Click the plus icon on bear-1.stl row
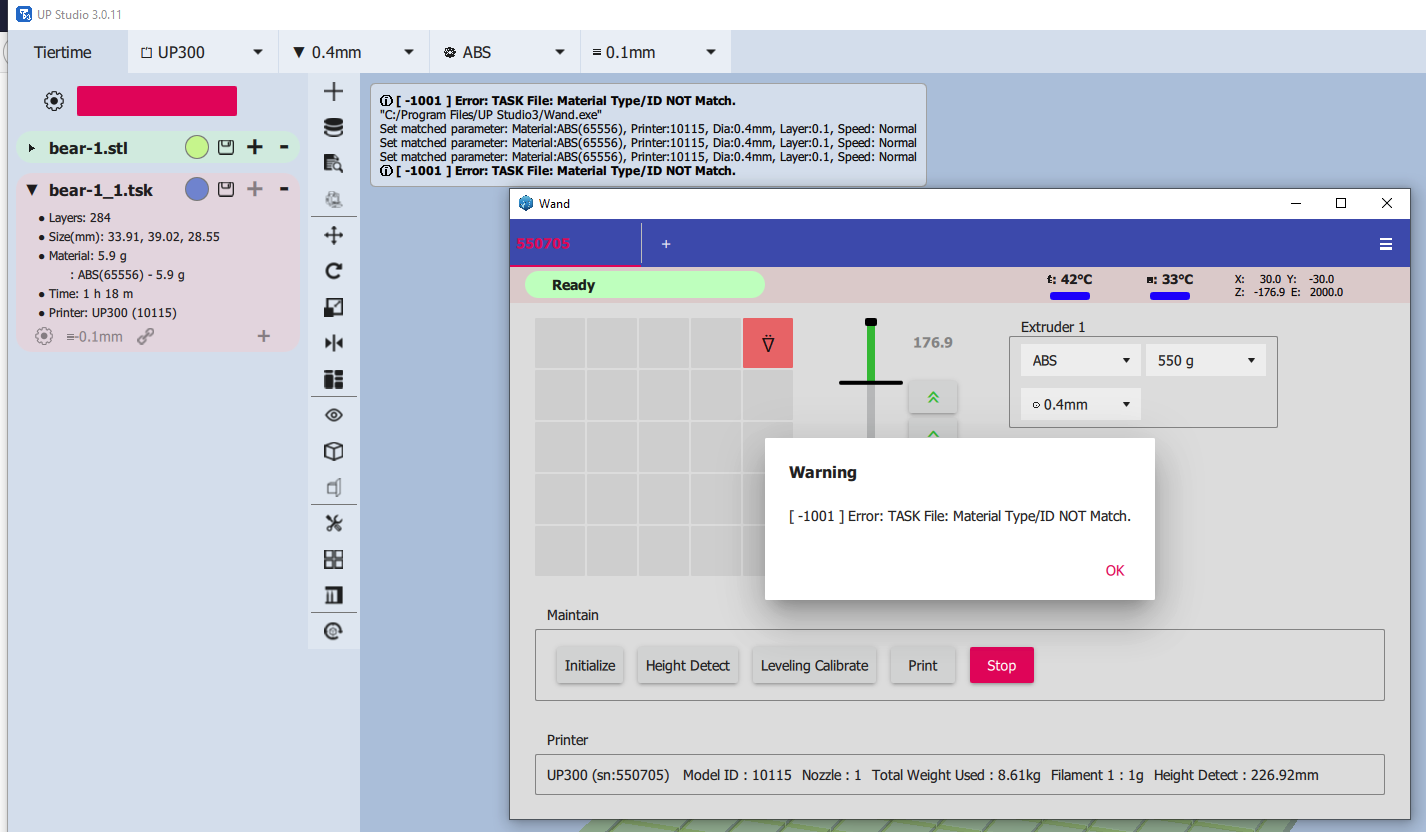 pos(255,148)
